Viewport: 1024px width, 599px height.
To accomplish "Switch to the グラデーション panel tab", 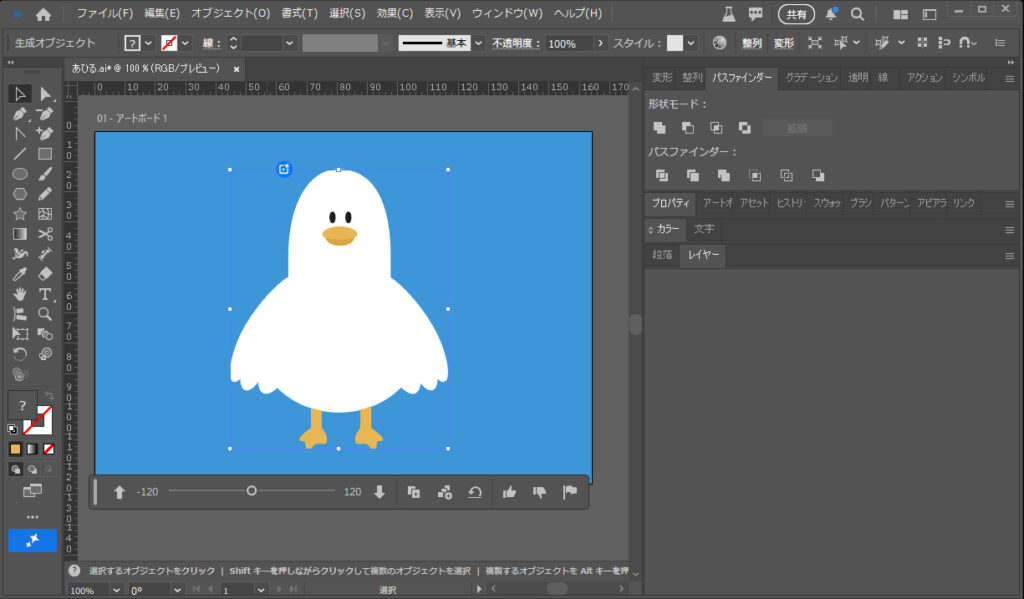I will 811,78.
